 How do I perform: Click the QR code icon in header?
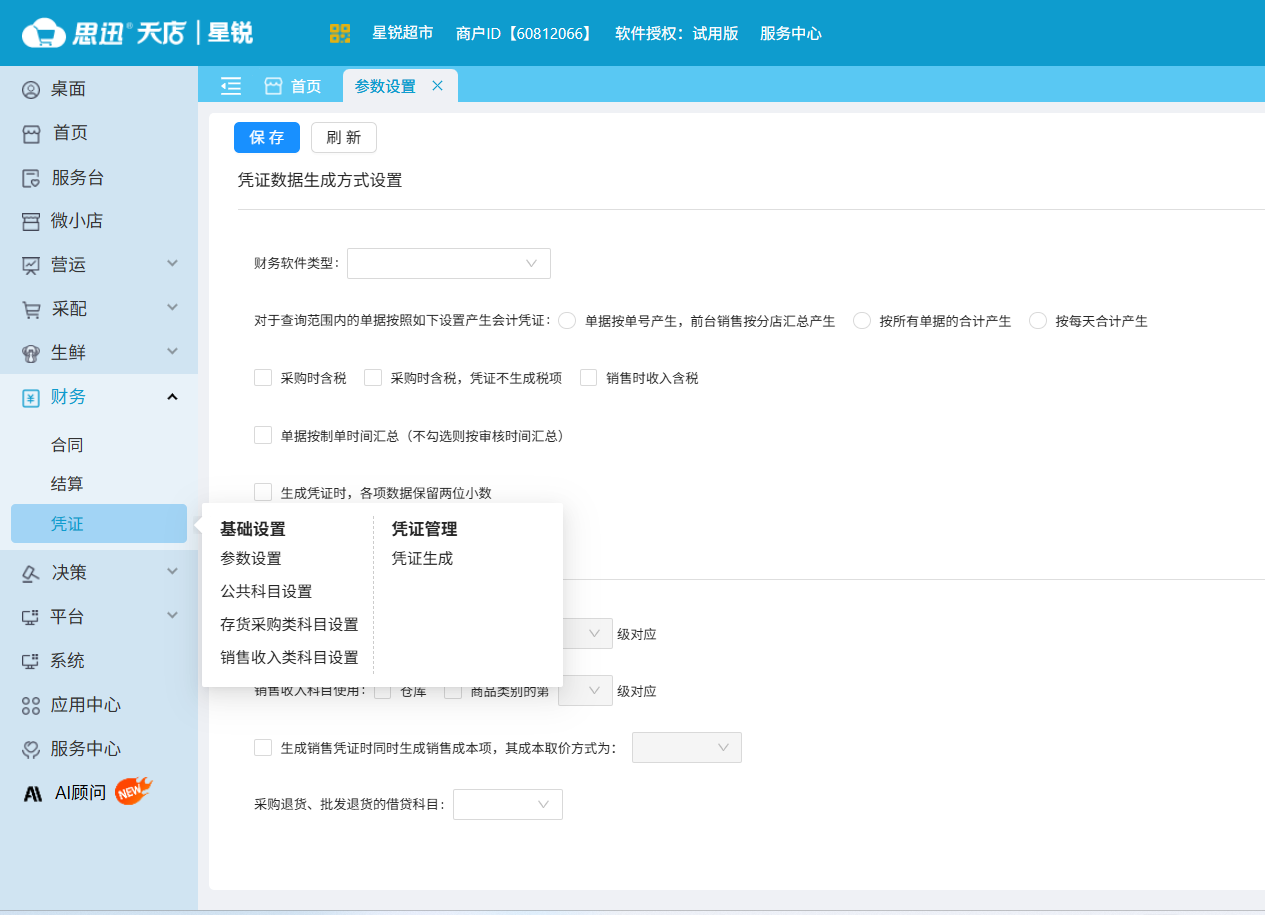click(340, 33)
